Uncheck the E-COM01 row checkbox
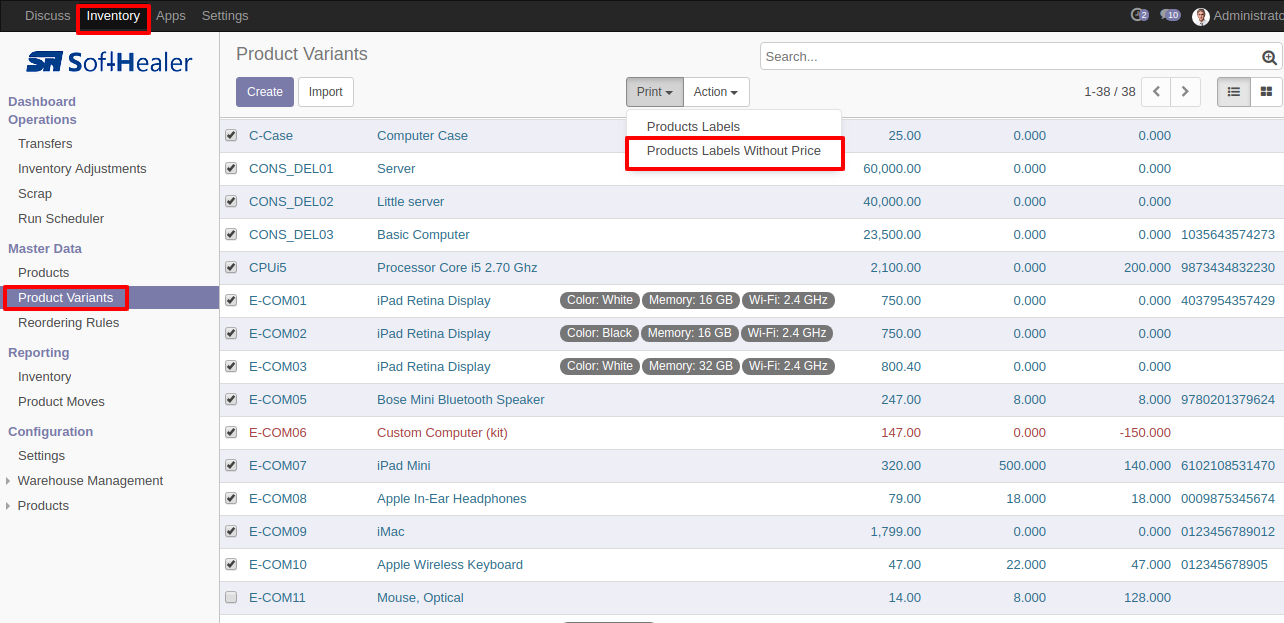Viewport: 1284px width, 623px height. [231, 300]
